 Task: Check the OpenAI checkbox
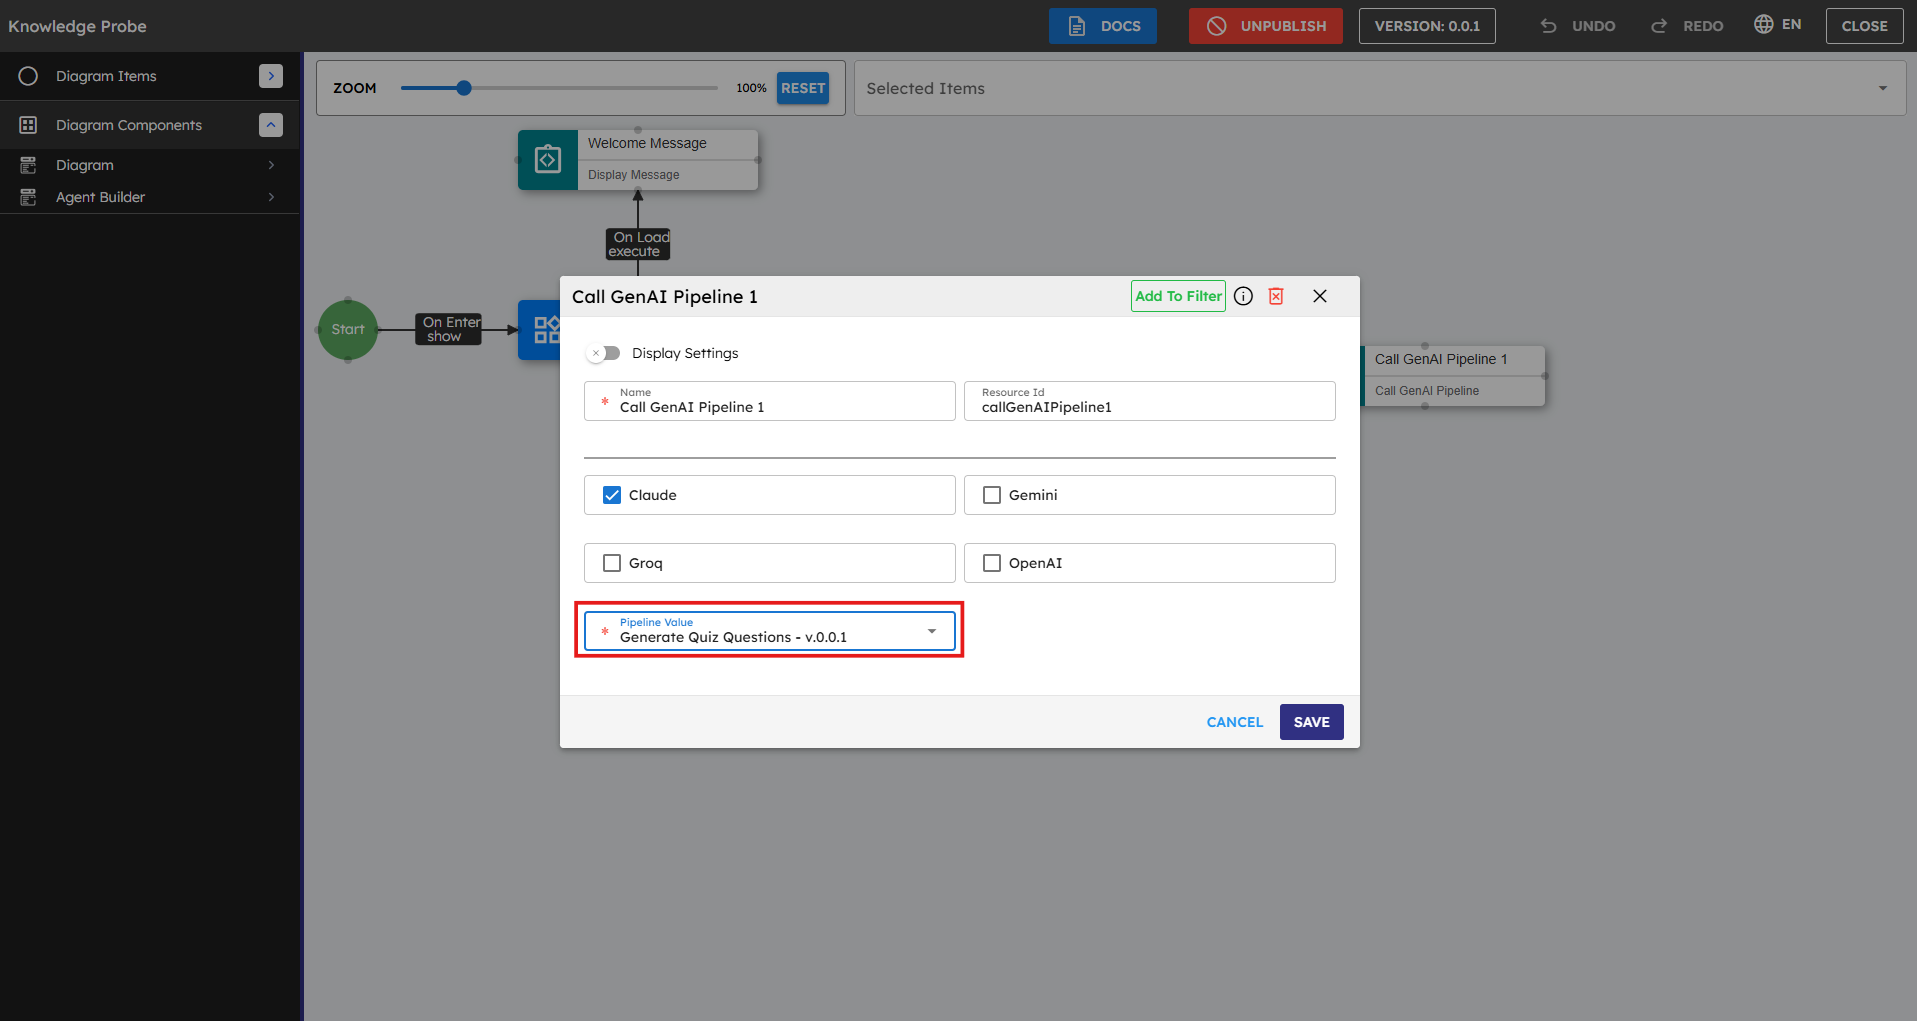point(992,563)
